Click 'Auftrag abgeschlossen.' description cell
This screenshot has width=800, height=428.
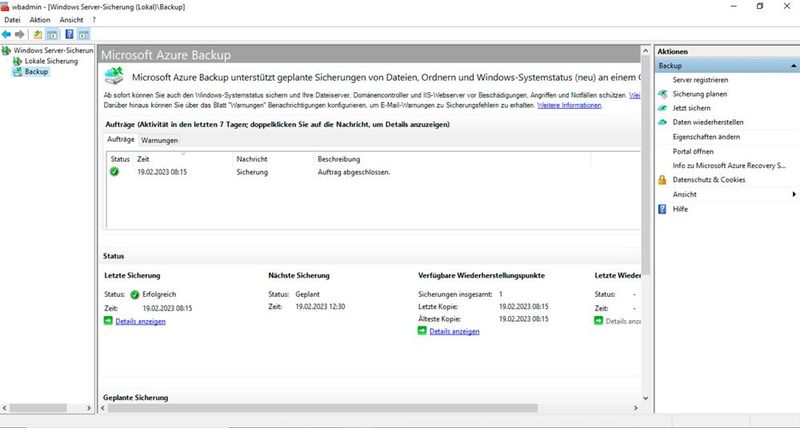tap(354, 172)
